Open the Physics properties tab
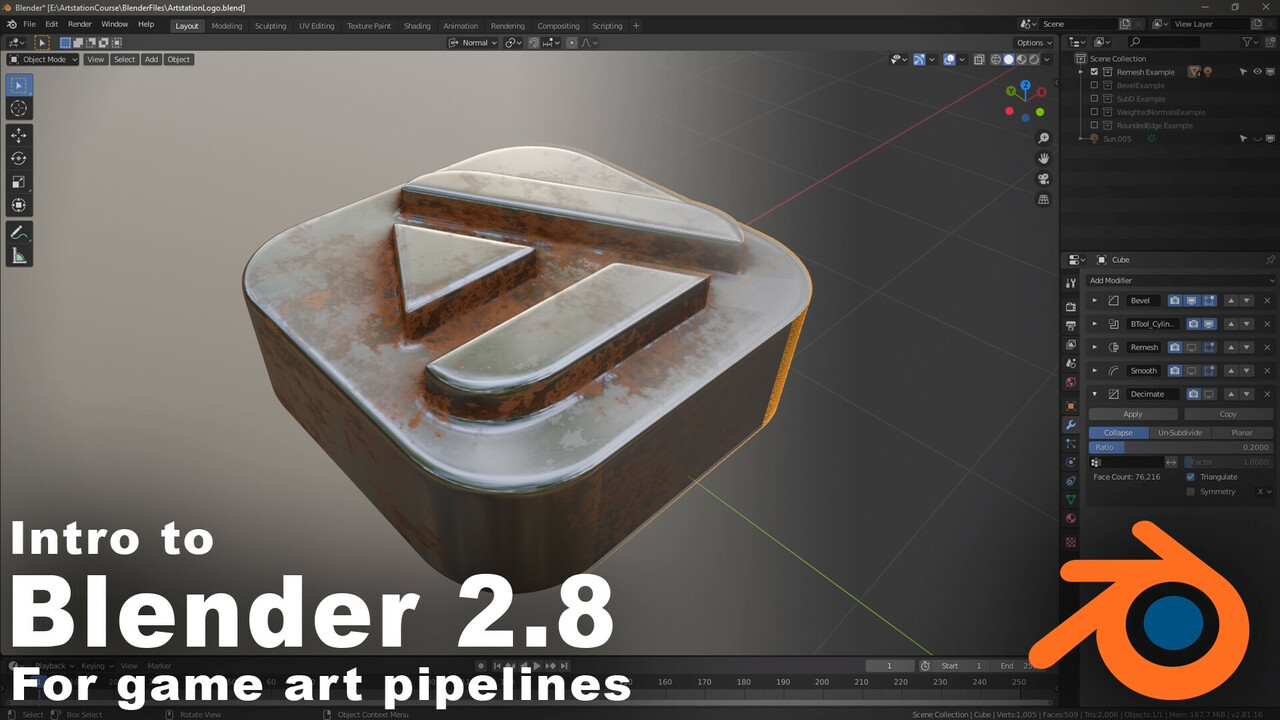The width and height of the screenshot is (1280, 720). (1071, 462)
